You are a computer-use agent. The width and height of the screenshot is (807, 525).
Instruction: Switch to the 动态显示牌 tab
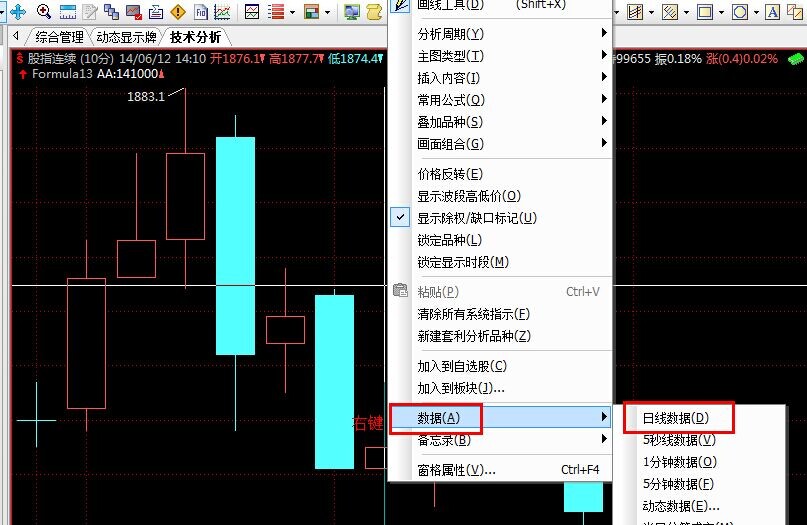click(126, 37)
